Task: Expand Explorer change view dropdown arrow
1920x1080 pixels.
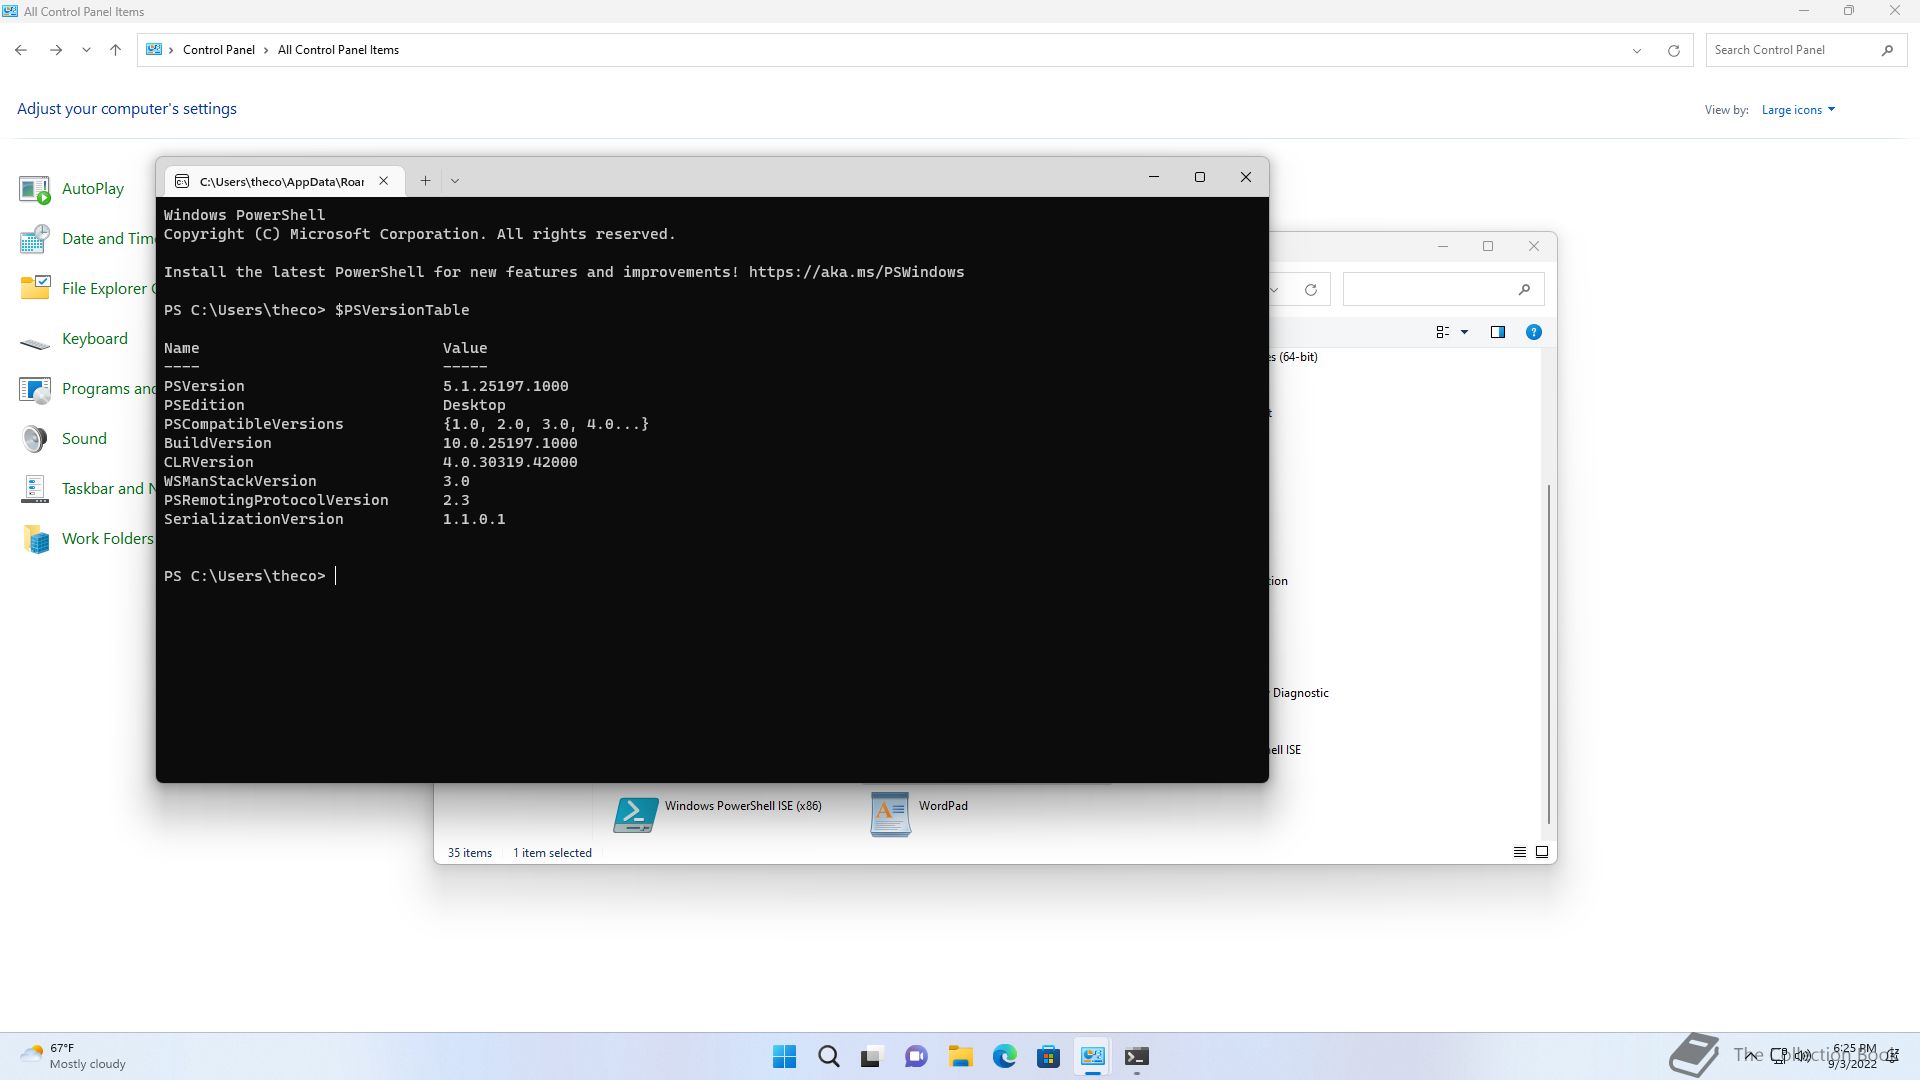Action: [x=1464, y=332]
